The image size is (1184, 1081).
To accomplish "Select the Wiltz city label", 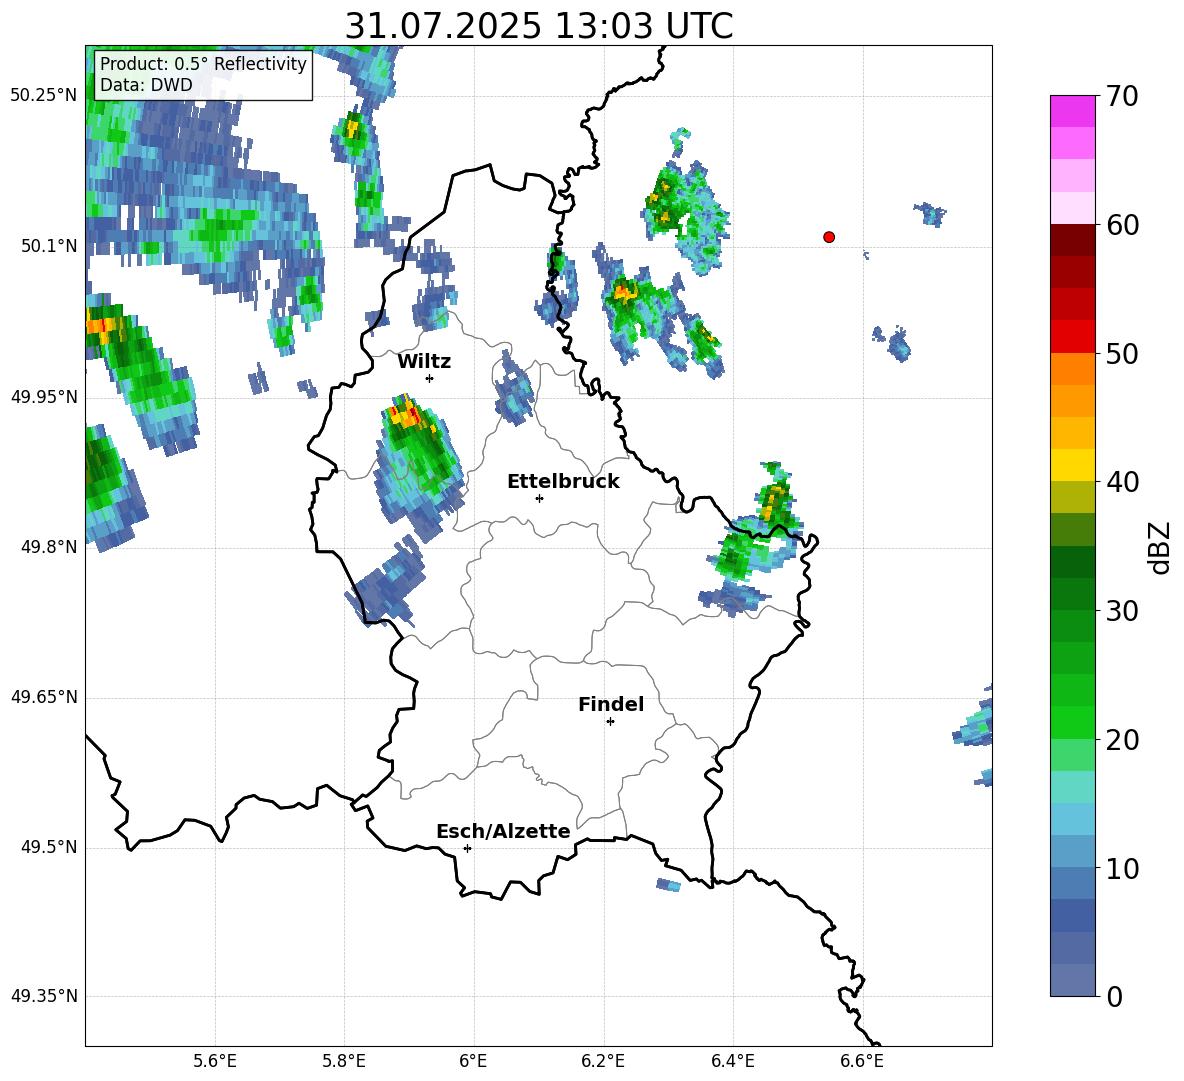I will (x=424, y=362).
